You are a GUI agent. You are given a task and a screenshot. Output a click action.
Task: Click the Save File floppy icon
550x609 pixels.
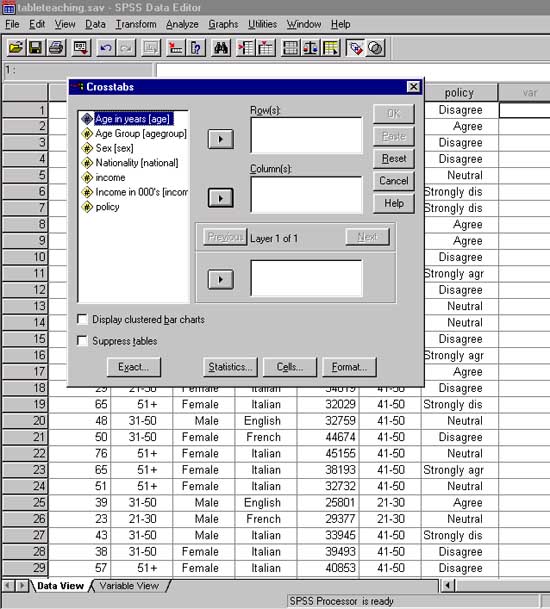tap(36, 48)
